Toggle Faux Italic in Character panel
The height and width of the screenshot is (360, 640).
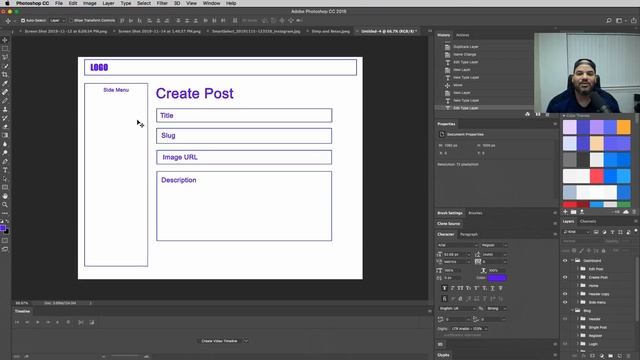(x=453, y=288)
